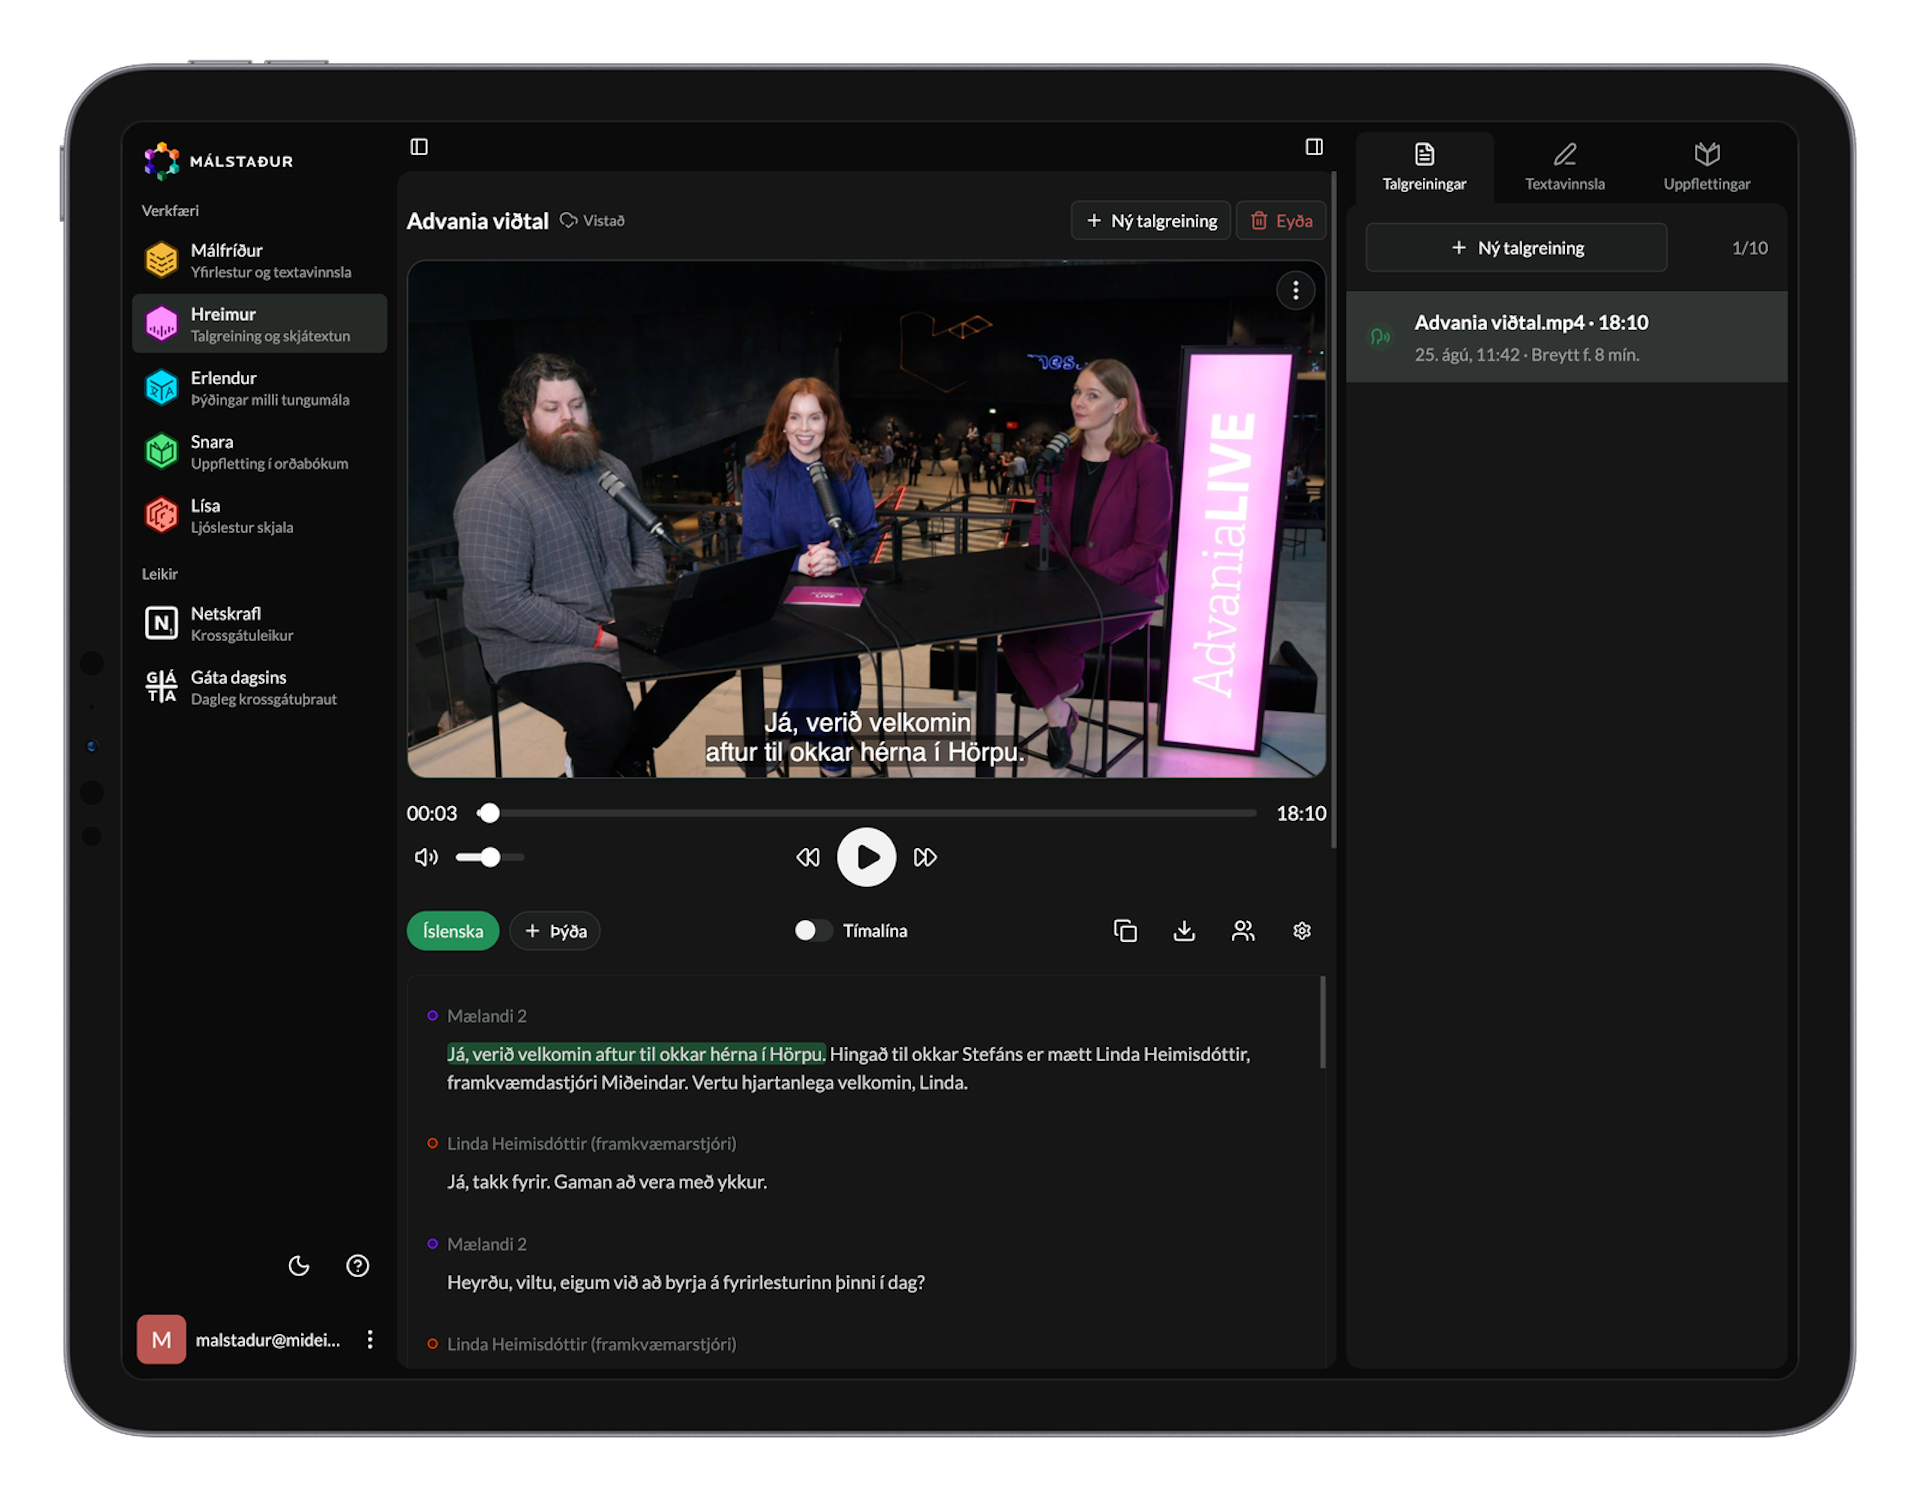Image resolution: width=1920 pixels, height=1501 pixels.
Task: Click the Vistað saved status indicator
Action: pos(592,221)
